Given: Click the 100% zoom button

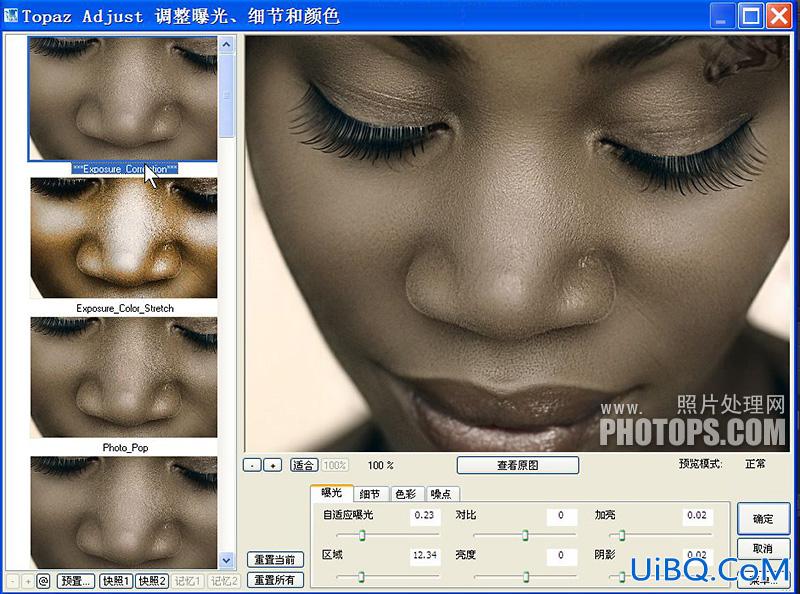Looking at the screenshot, I should 335,465.
